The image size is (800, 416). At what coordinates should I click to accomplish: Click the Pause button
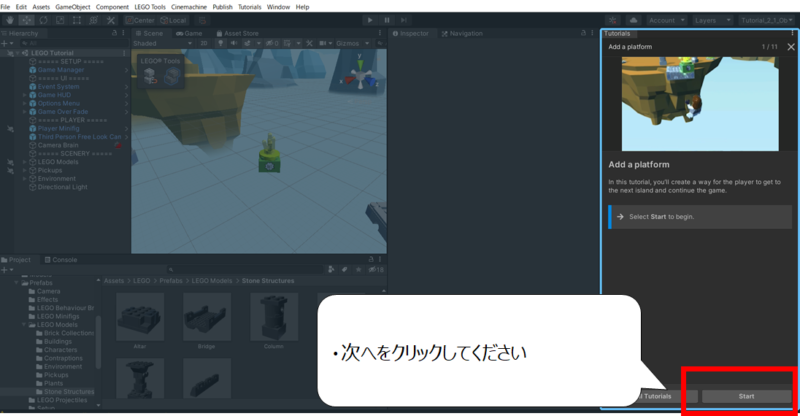coord(387,20)
